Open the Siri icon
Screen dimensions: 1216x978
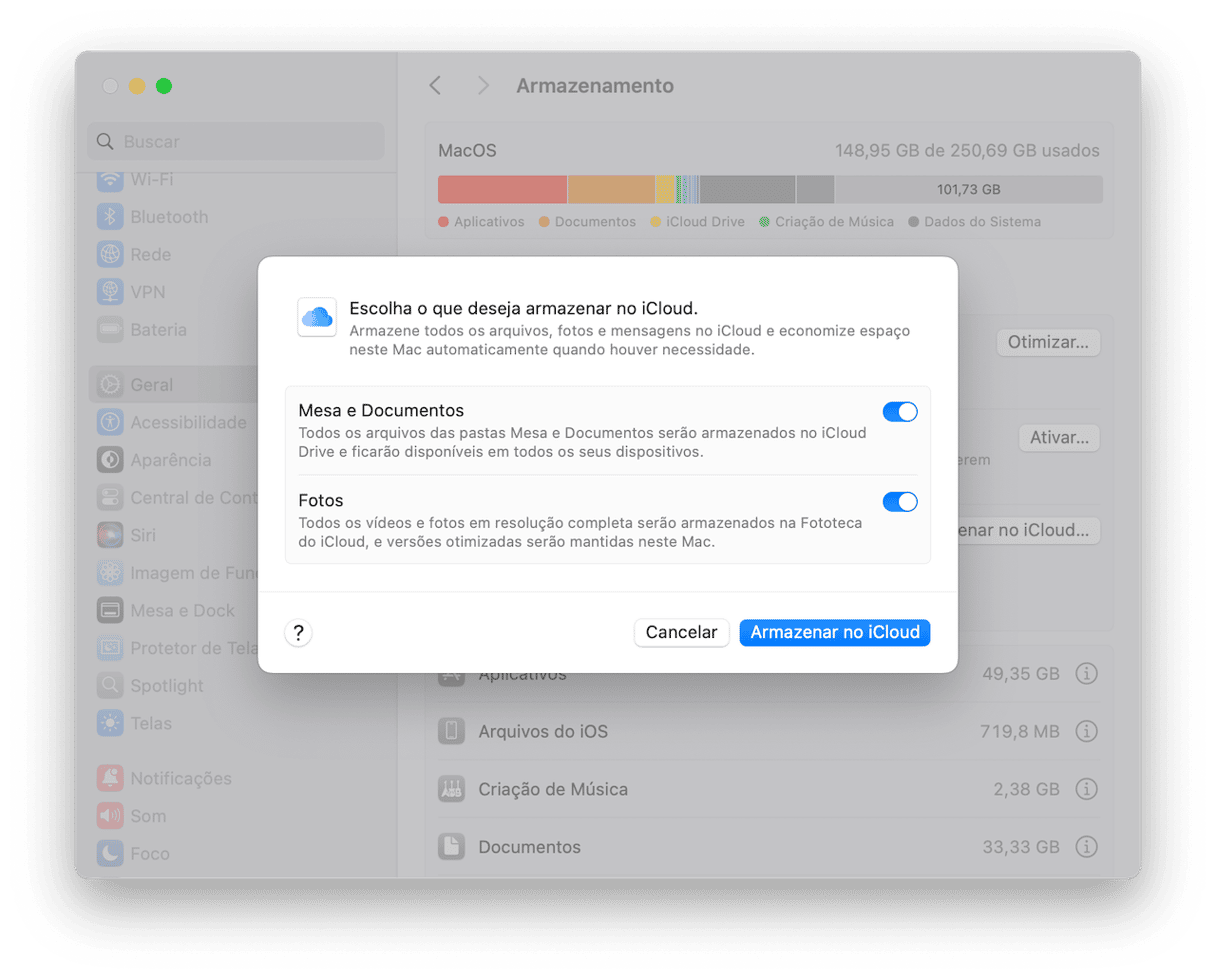click(110, 535)
